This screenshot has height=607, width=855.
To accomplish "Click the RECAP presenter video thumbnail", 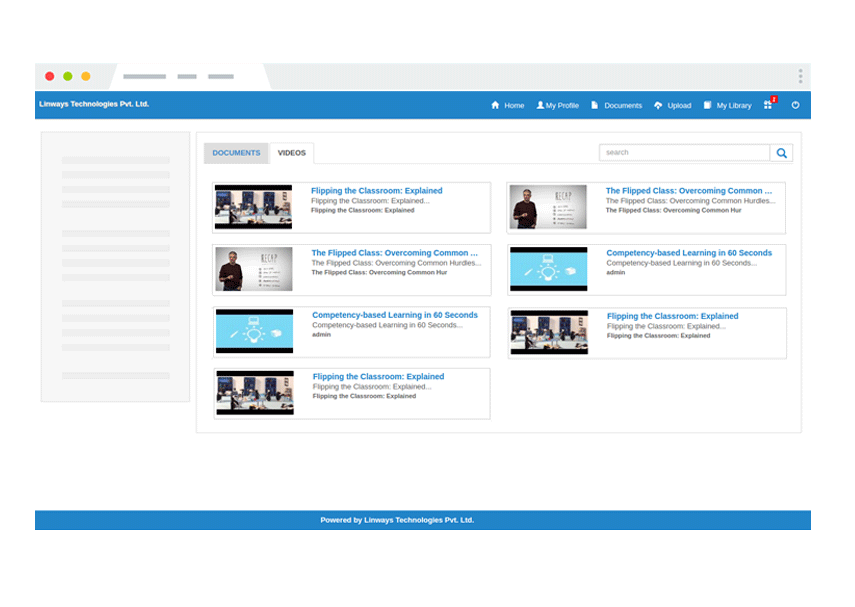I will coord(548,206).
